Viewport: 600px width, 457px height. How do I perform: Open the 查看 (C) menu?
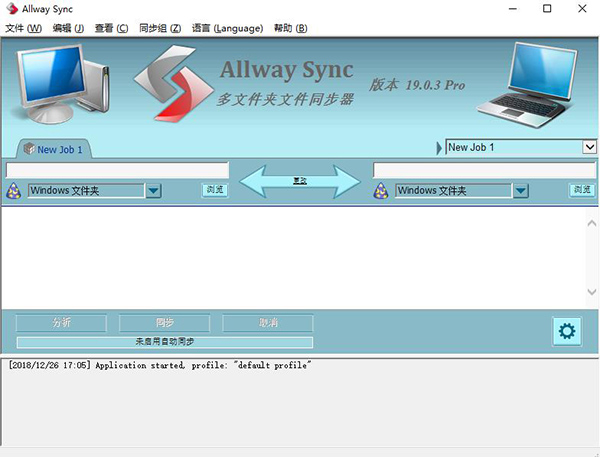tap(111, 28)
